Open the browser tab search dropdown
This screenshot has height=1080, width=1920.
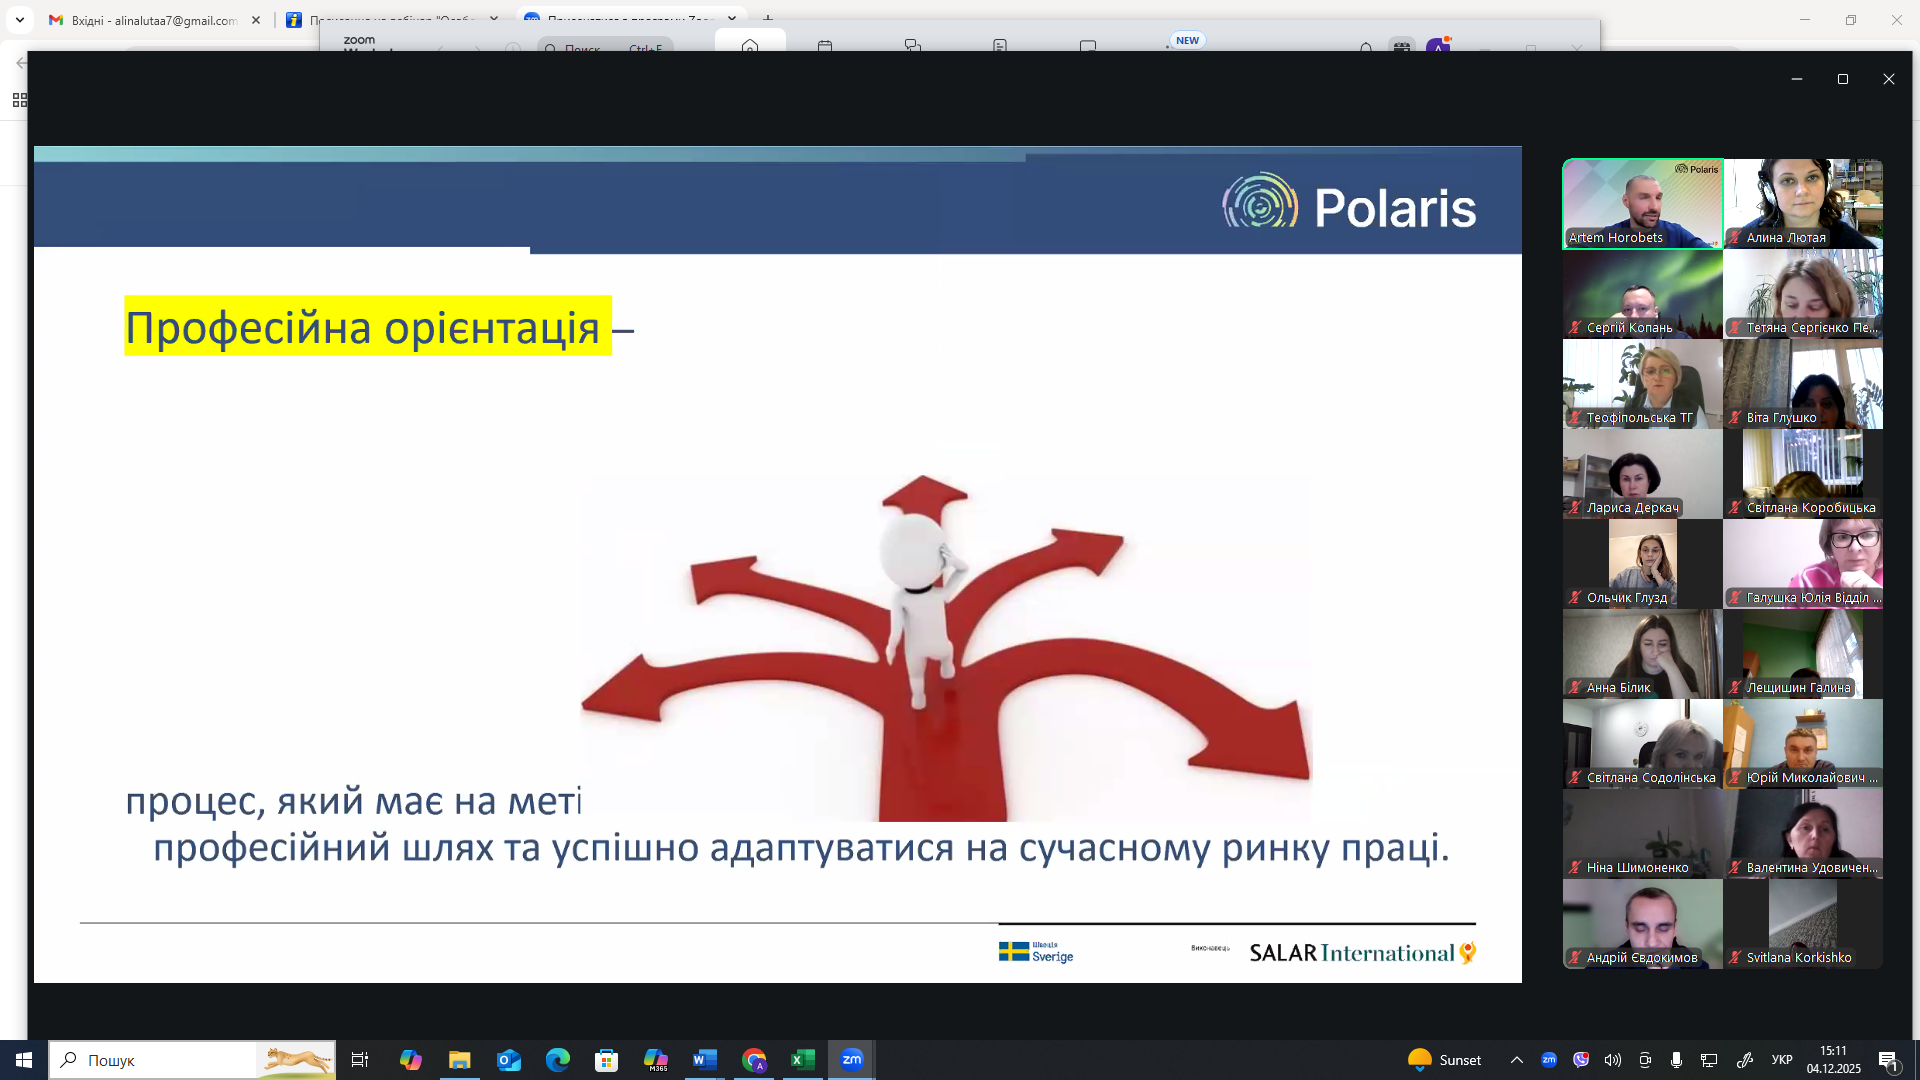click(x=19, y=19)
